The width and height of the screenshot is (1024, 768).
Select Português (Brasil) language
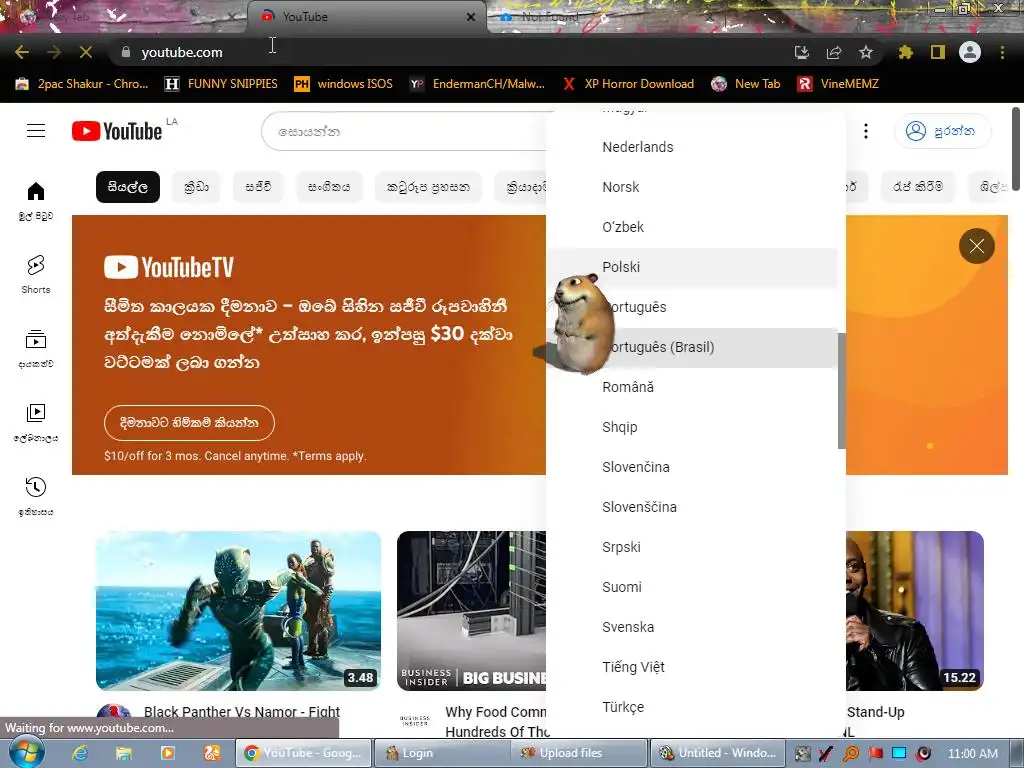click(x=692, y=347)
